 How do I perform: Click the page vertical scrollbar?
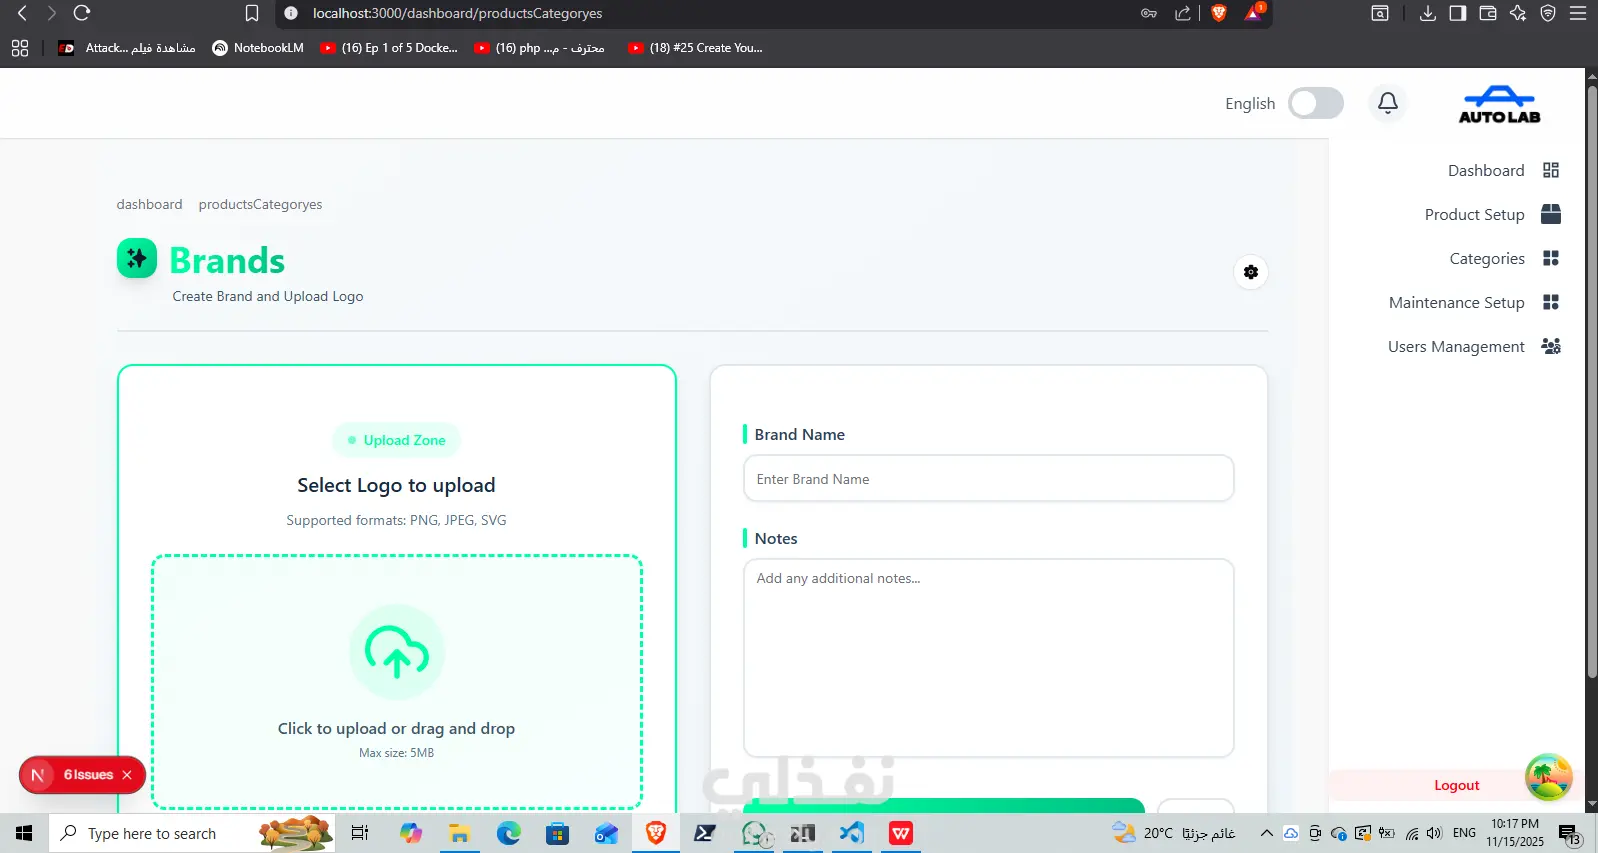tap(1591, 383)
